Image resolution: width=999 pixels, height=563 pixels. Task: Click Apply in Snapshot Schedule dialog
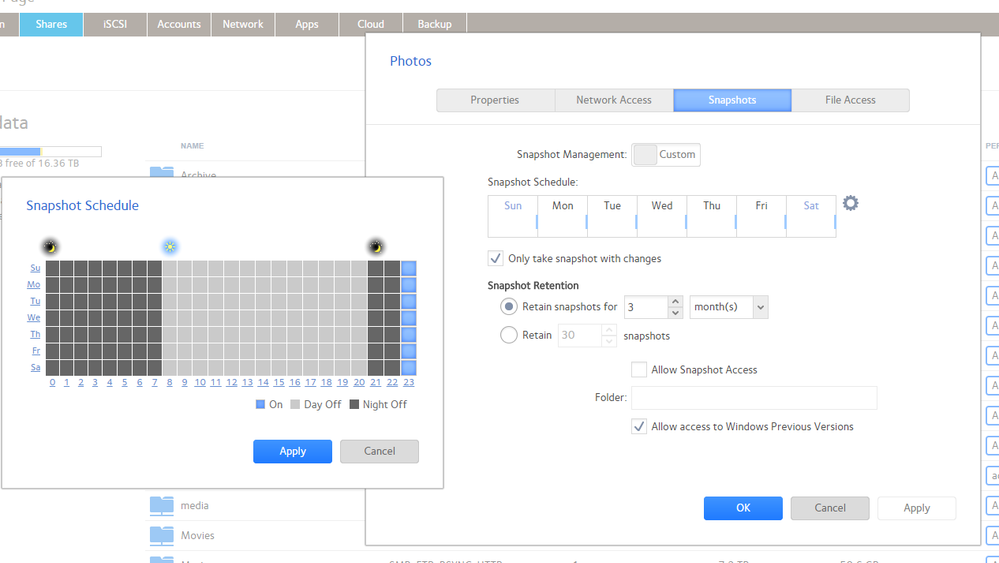tap(292, 451)
